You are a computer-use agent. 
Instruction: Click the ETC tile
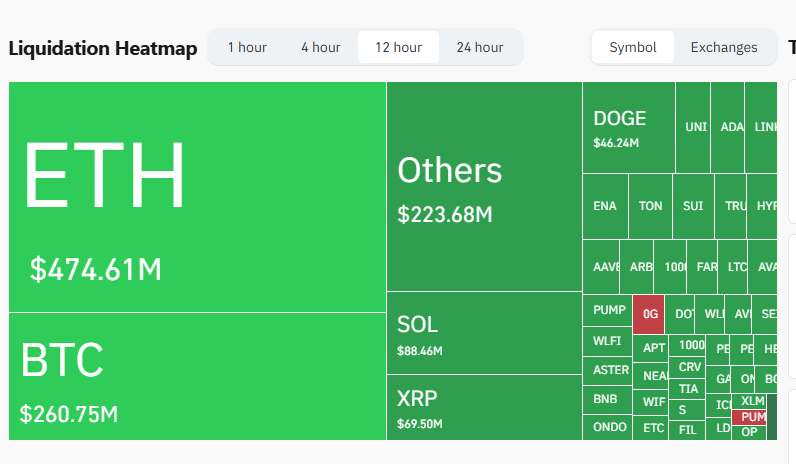pyautogui.click(x=651, y=428)
